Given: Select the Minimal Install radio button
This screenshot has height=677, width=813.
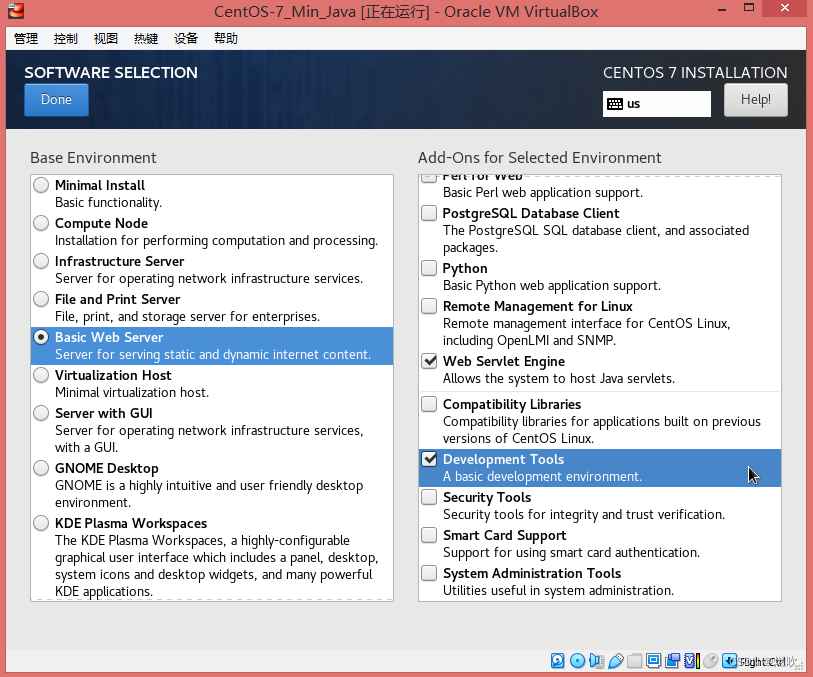Looking at the screenshot, I should pyautogui.click(x=41, y=185).
